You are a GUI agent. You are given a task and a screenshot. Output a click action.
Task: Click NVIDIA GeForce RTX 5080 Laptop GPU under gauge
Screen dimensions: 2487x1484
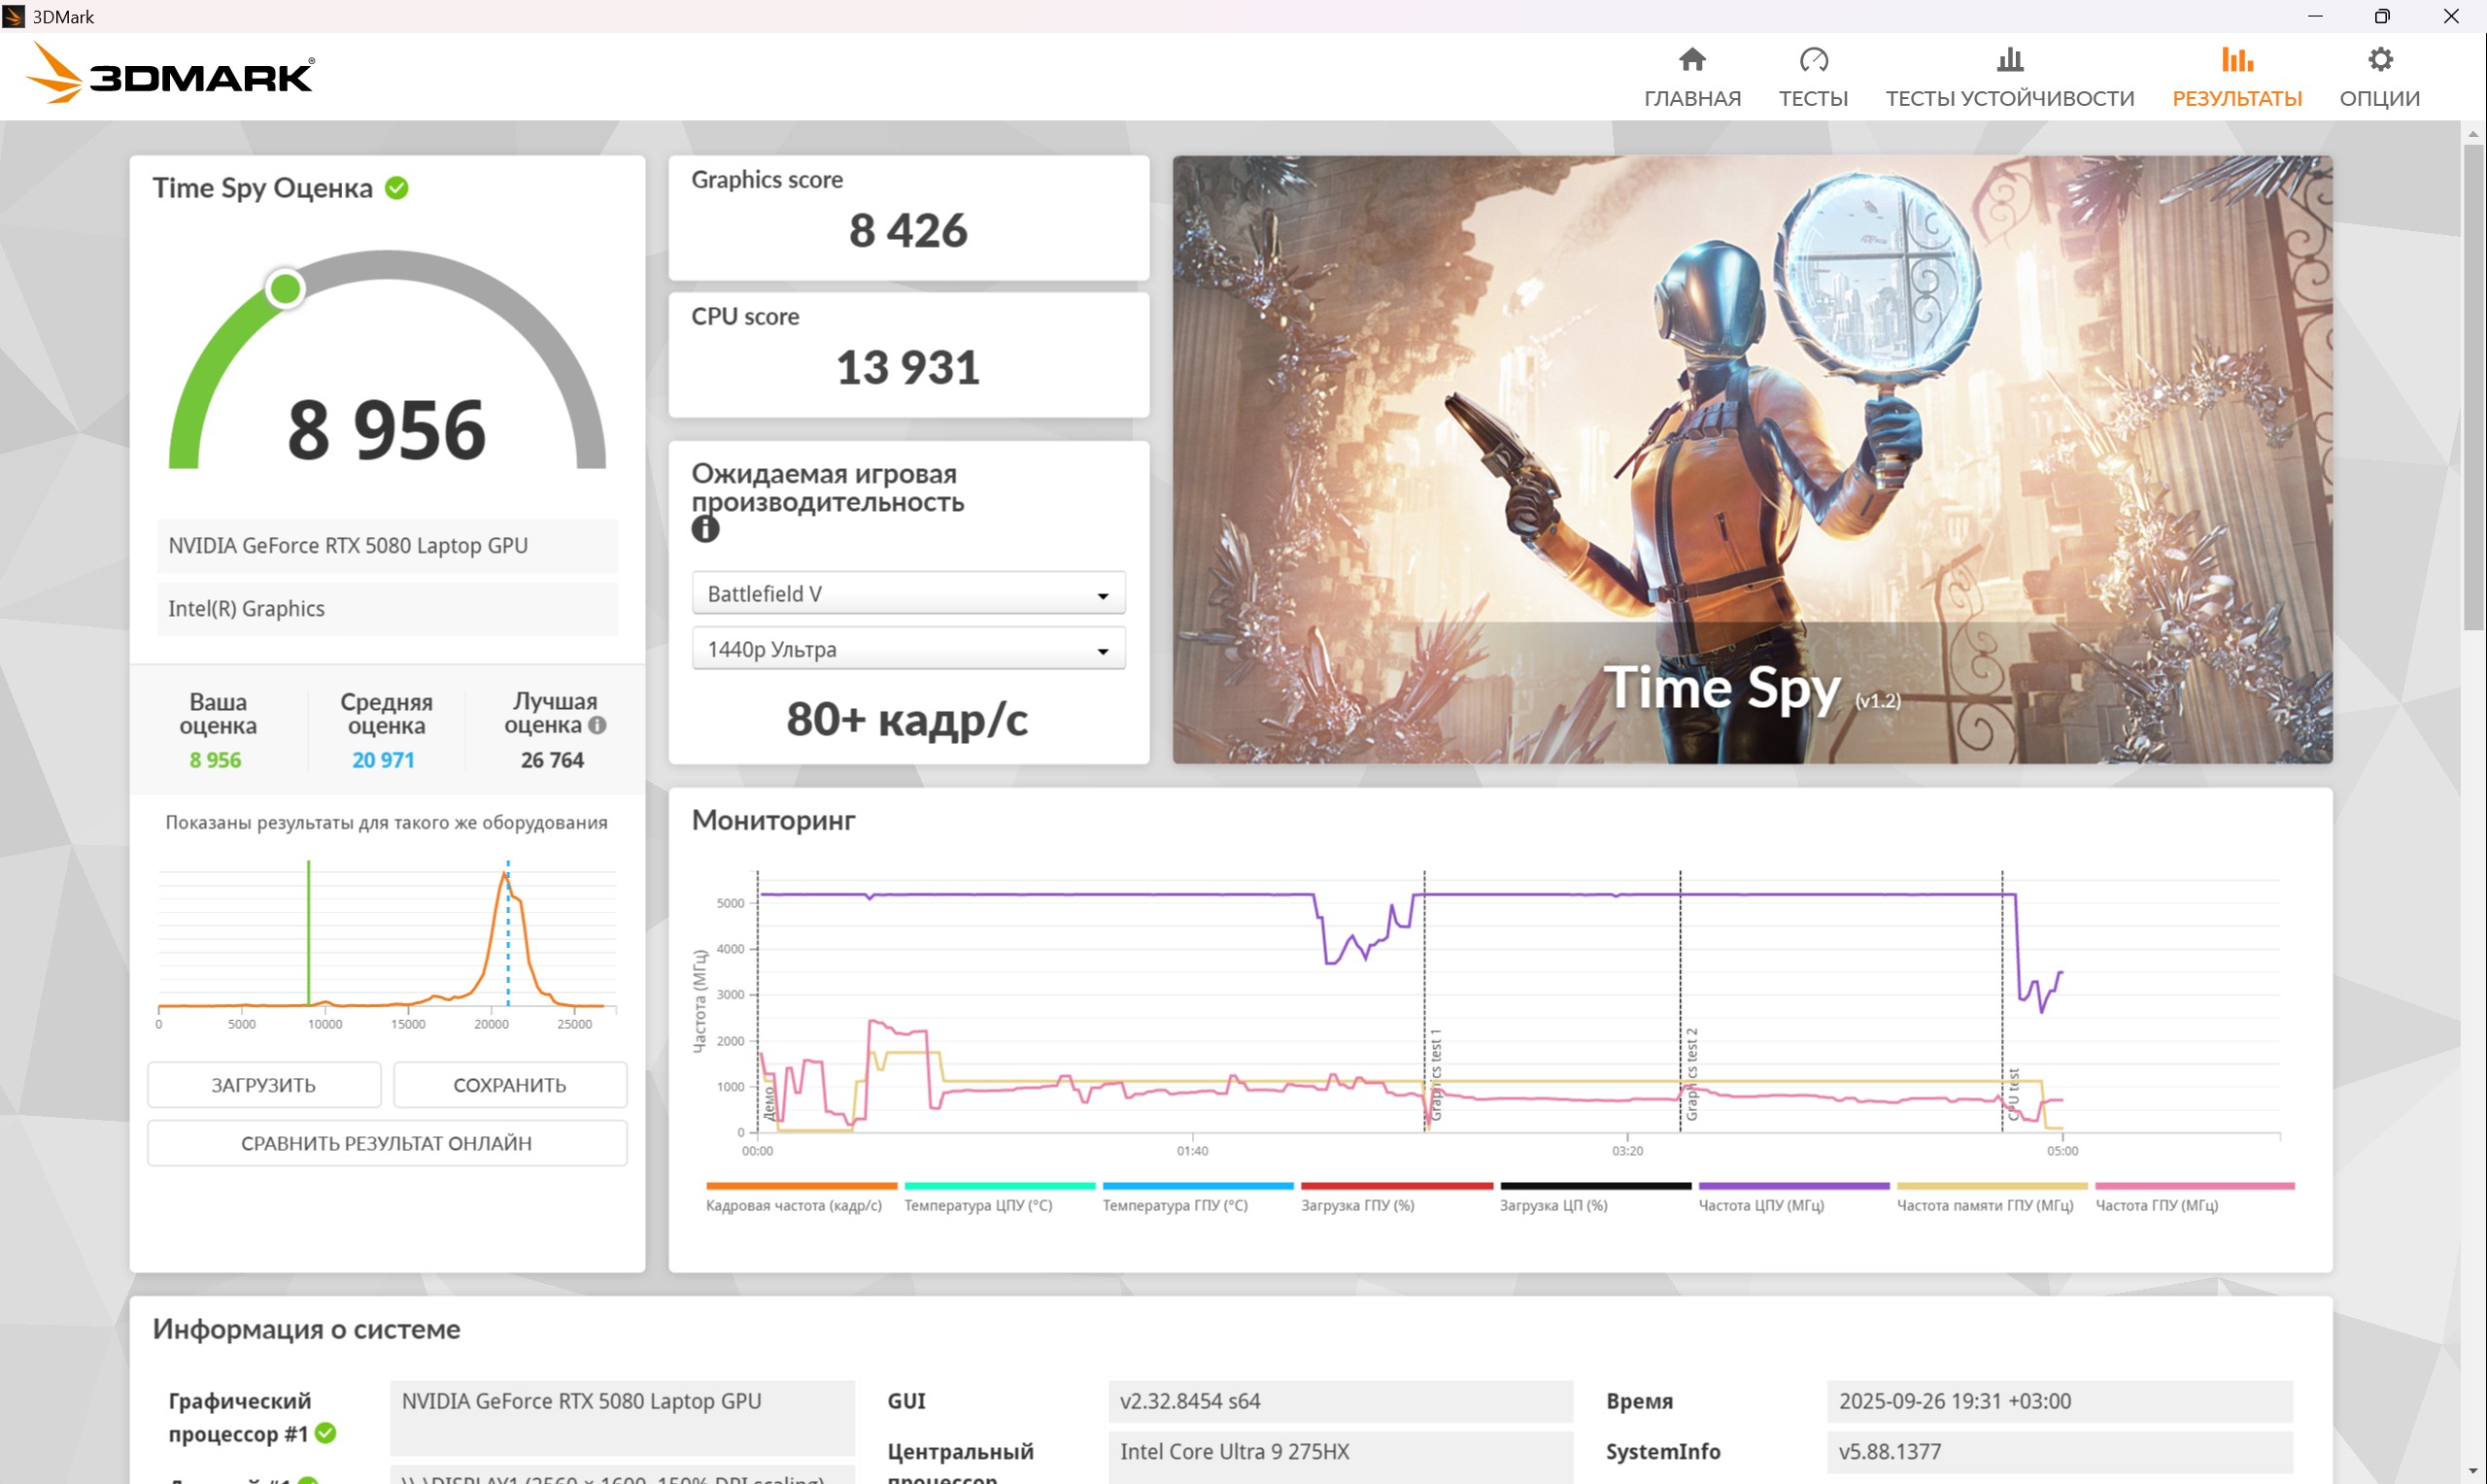click(387, 545)
